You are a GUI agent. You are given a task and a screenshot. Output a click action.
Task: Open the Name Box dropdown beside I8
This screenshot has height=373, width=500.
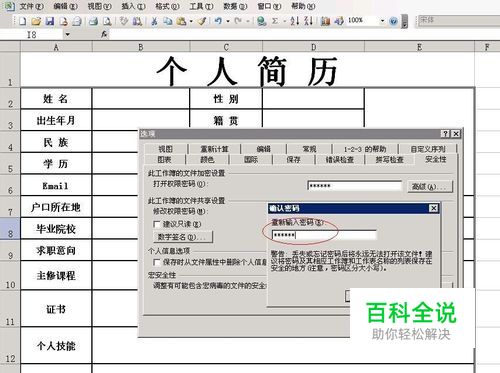click(x=67, y=34)
